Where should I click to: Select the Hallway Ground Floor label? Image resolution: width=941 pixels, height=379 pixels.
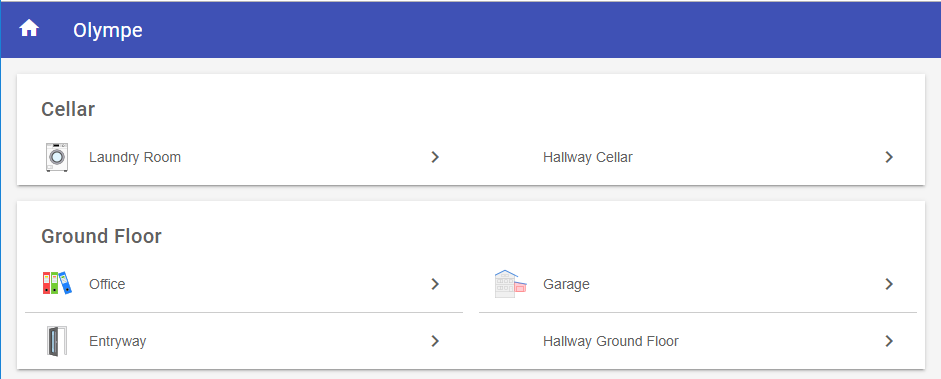(x=611, y=341)
